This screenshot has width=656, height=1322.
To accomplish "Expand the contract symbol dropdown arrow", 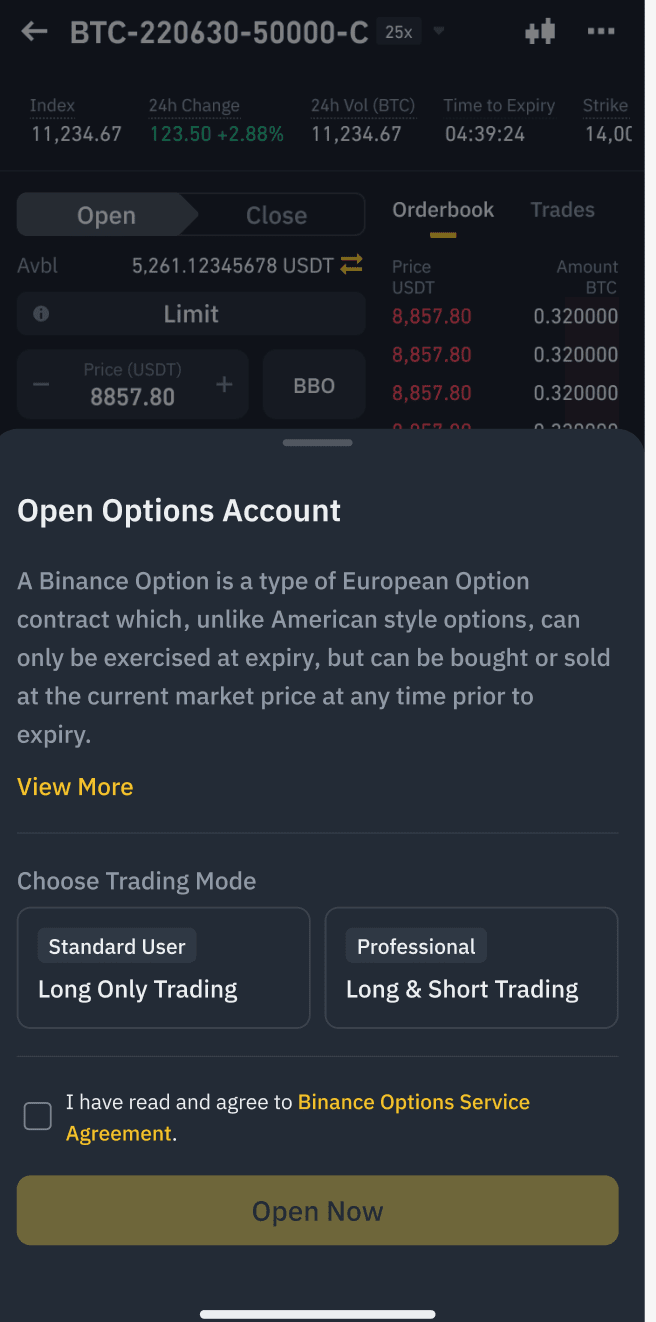I will 438,32.
